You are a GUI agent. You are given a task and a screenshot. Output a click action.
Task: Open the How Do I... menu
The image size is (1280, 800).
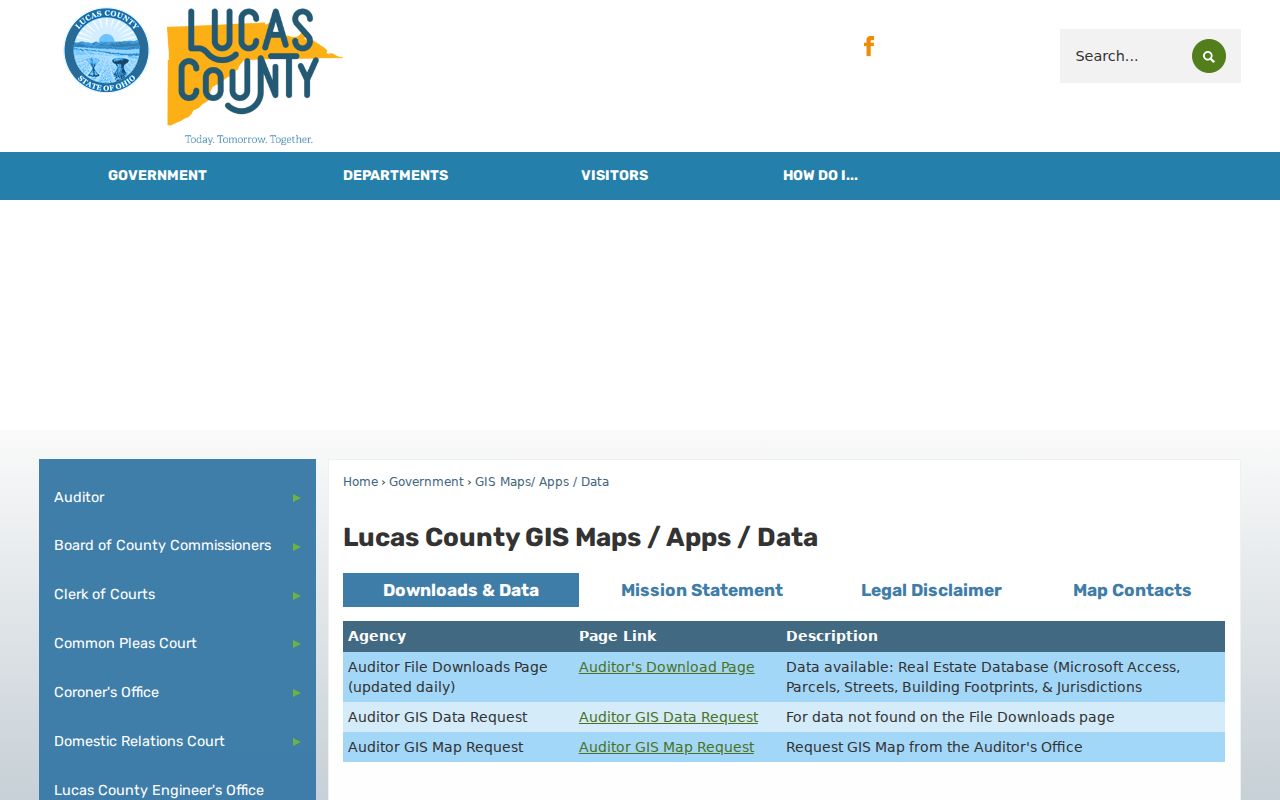point(820,175)
